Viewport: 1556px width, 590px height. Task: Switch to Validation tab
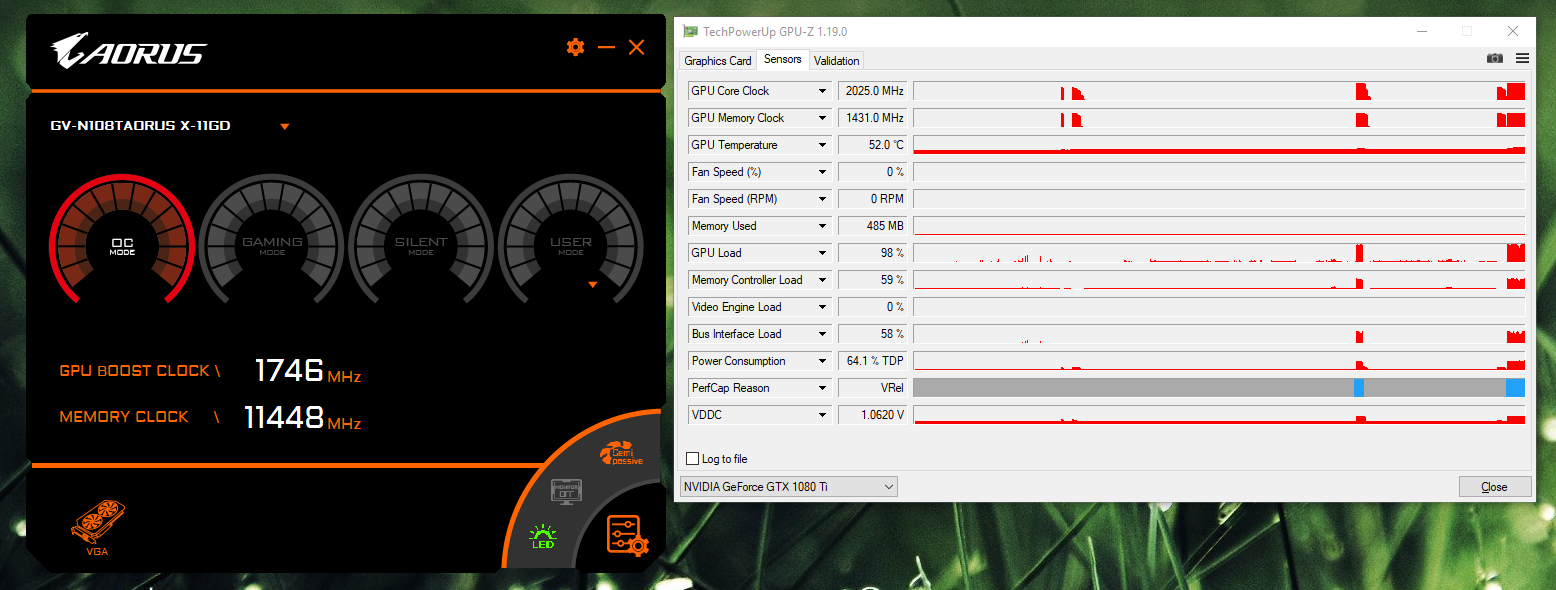click(x=836, y=61)
